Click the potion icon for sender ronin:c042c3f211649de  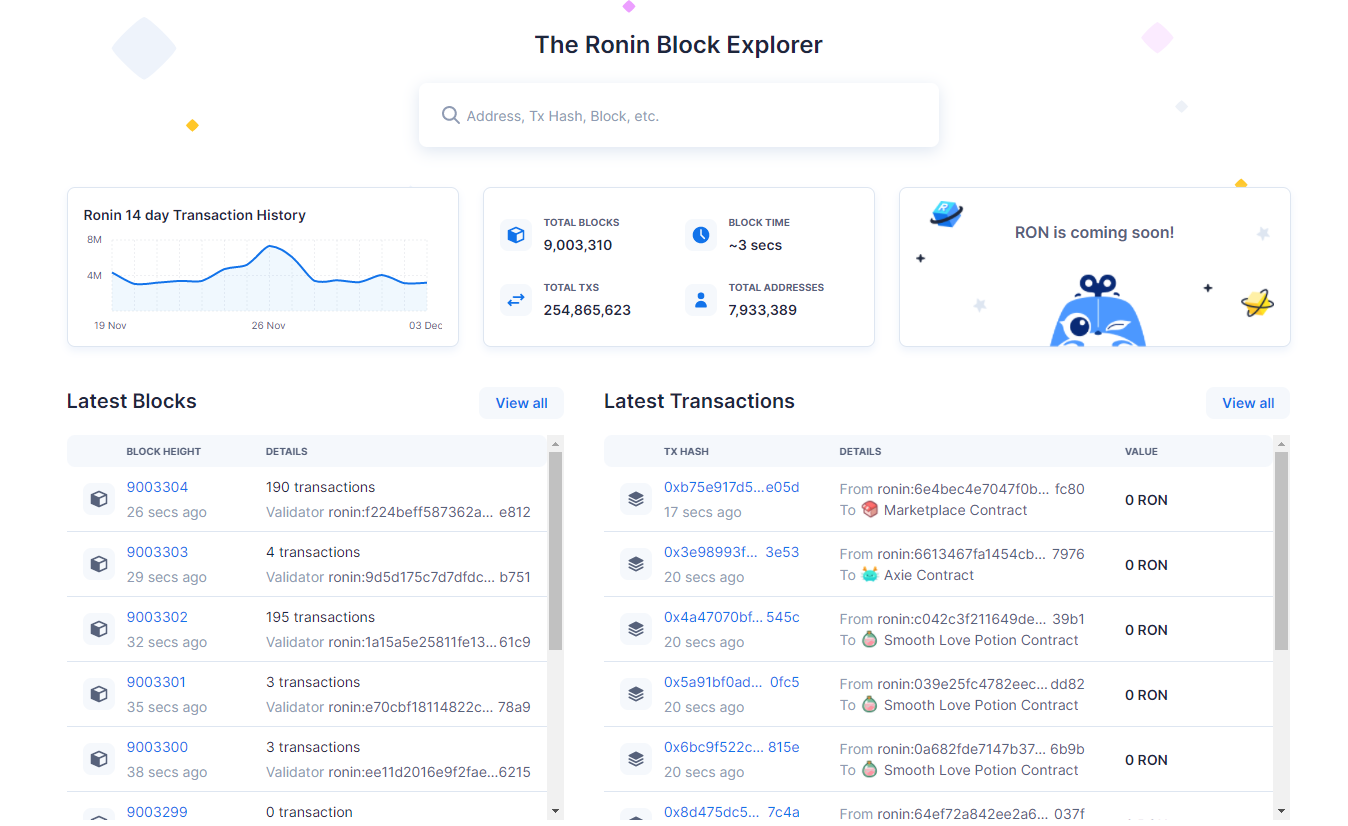(870, 640)
